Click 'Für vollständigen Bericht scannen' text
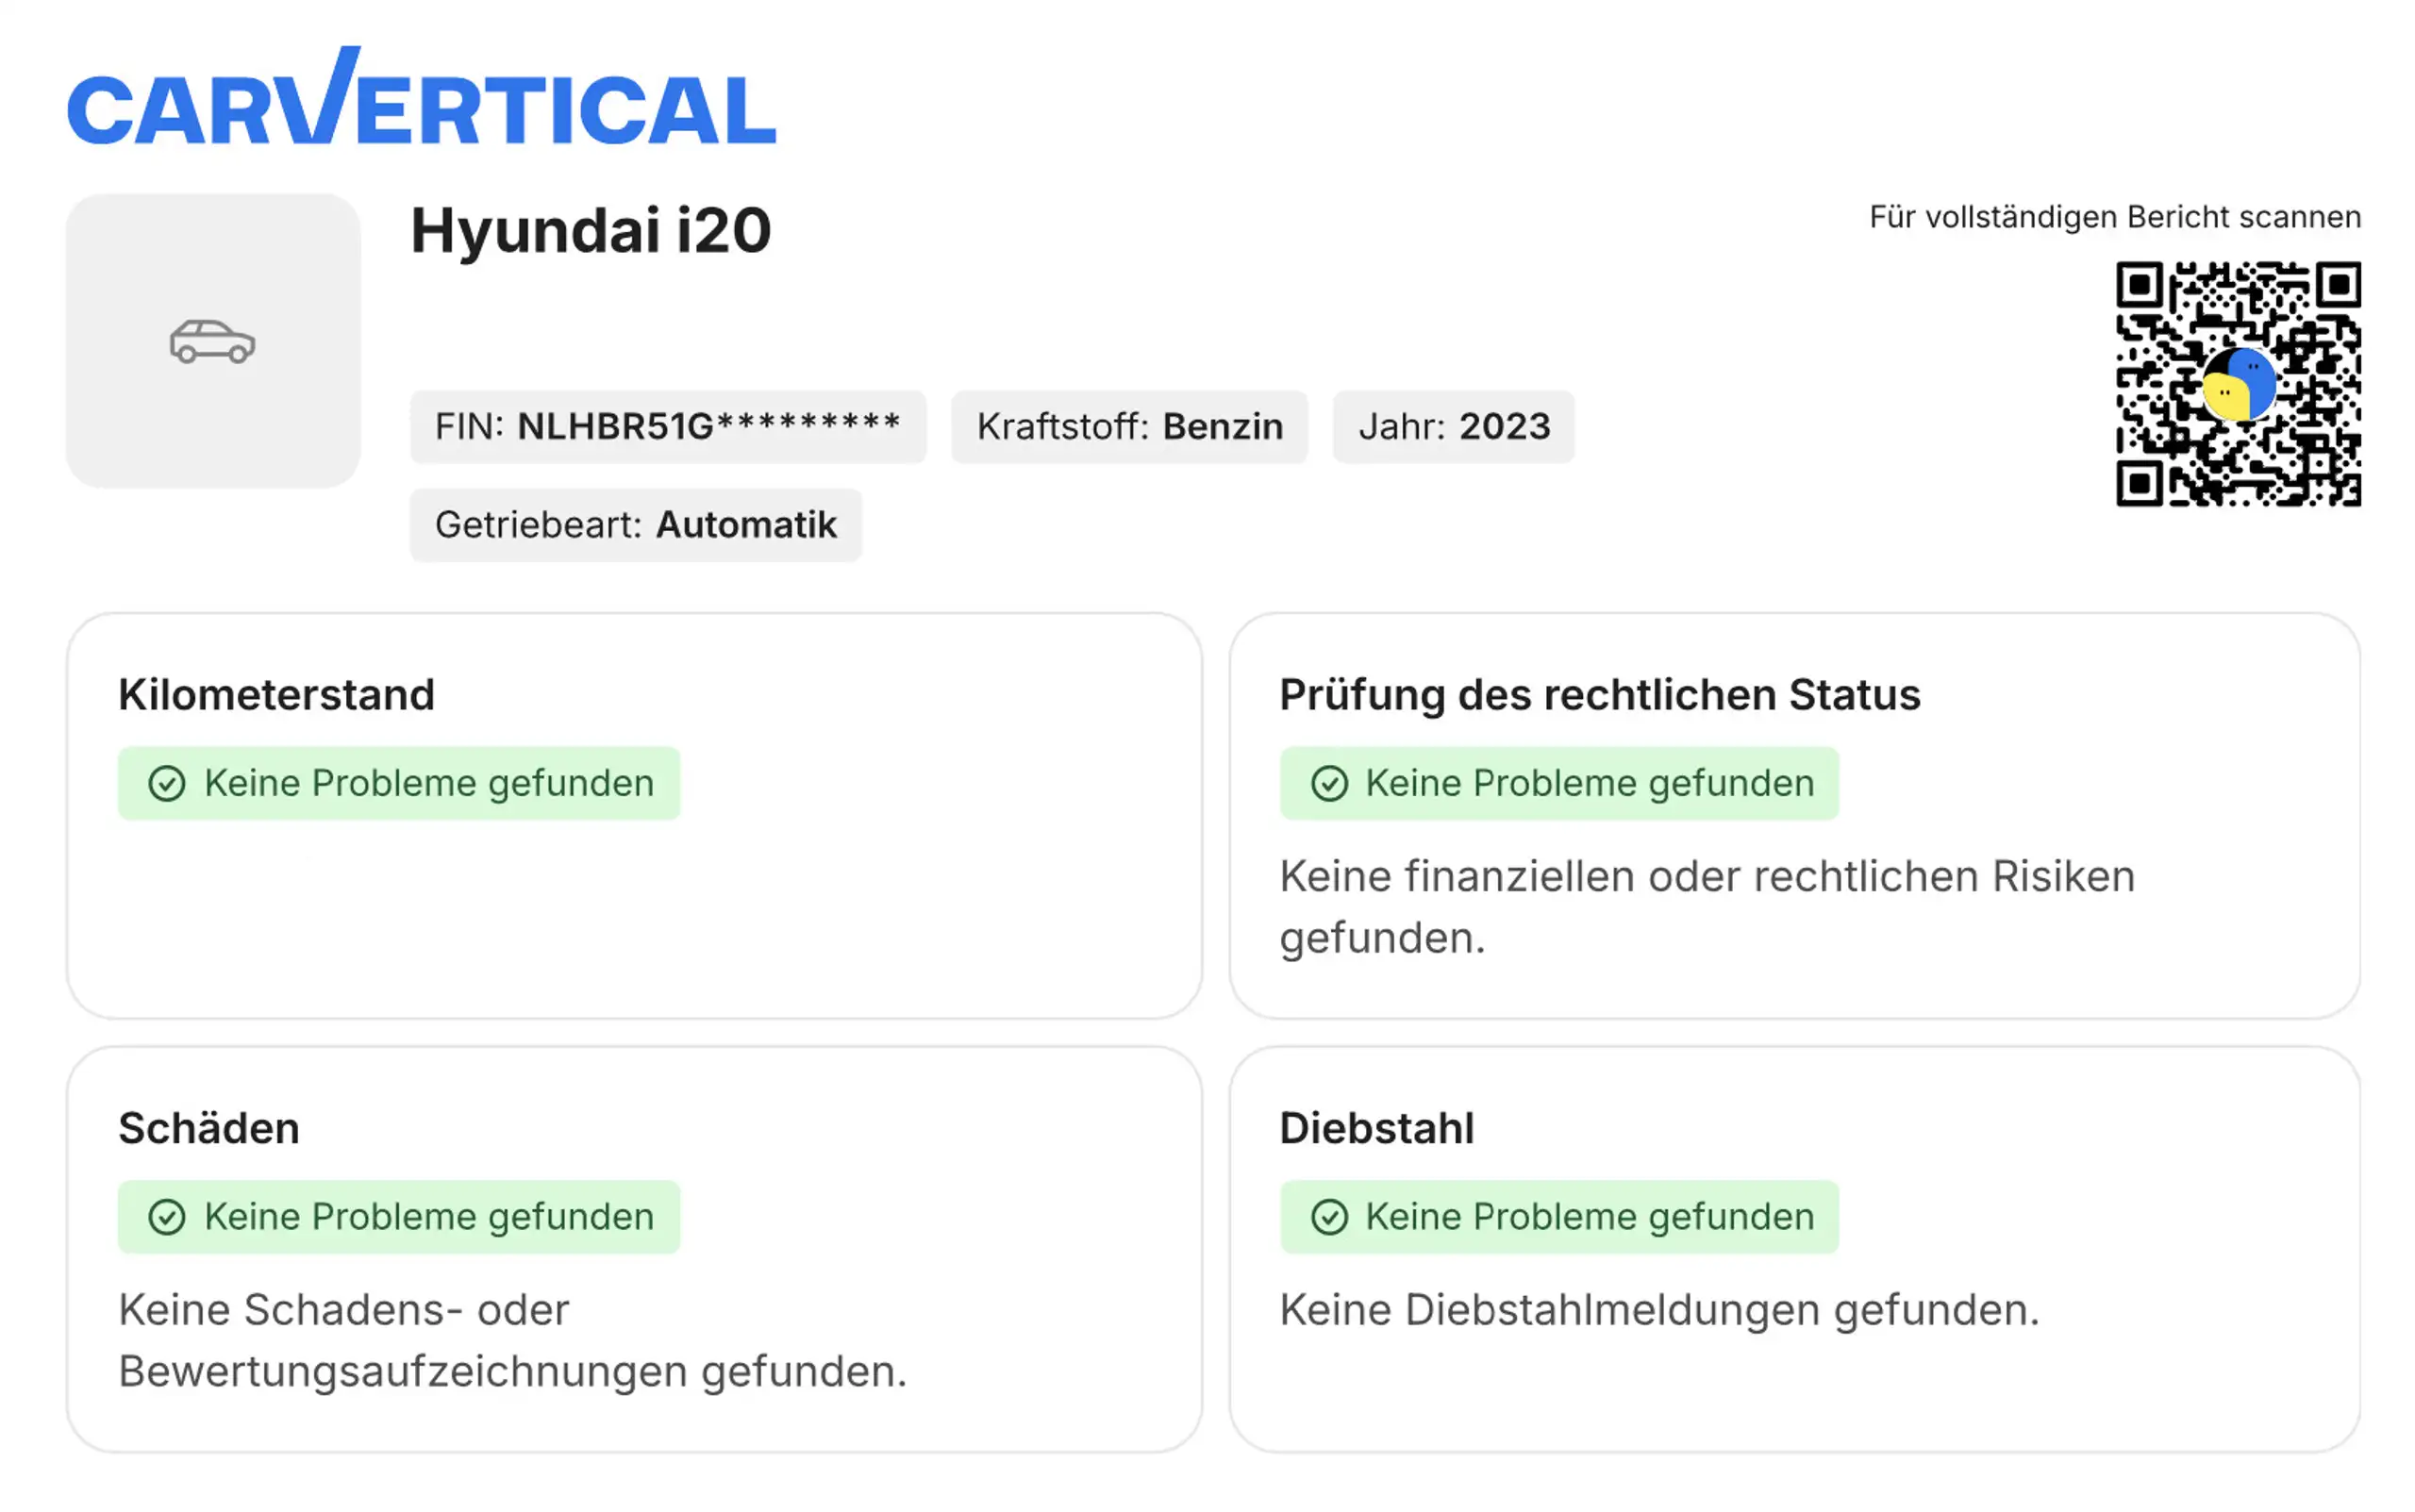Image resolution: width=2415 pixels, height=1512 pixels. (2115, 217)
